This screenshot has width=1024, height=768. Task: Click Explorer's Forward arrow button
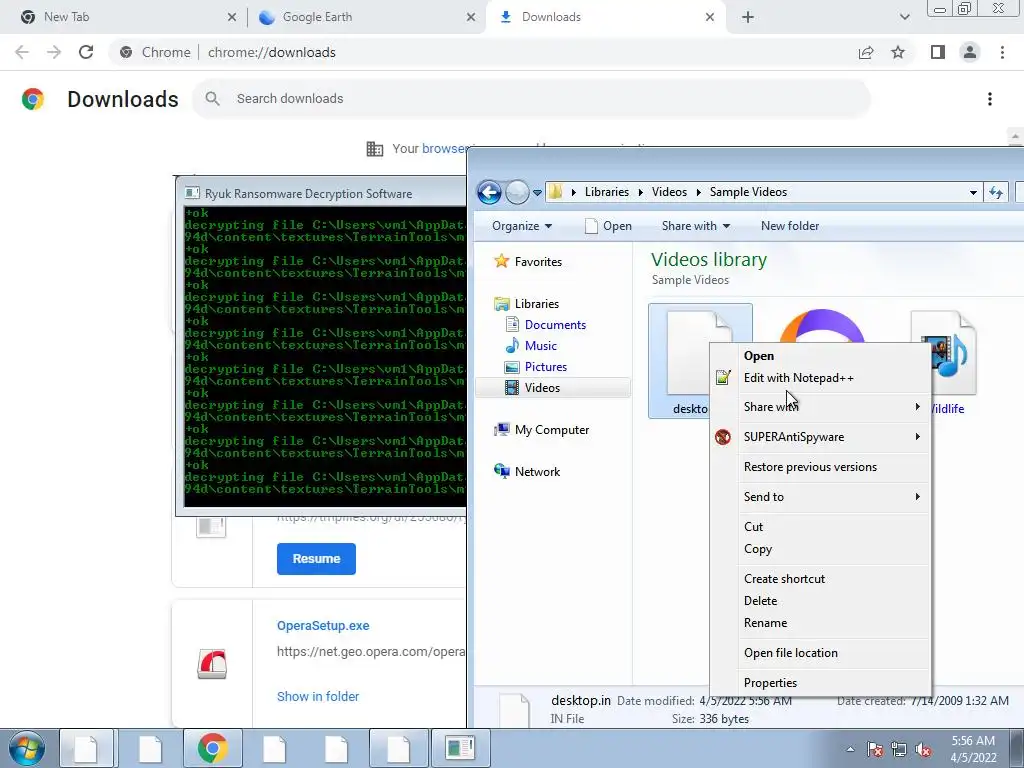coord(517,193)
